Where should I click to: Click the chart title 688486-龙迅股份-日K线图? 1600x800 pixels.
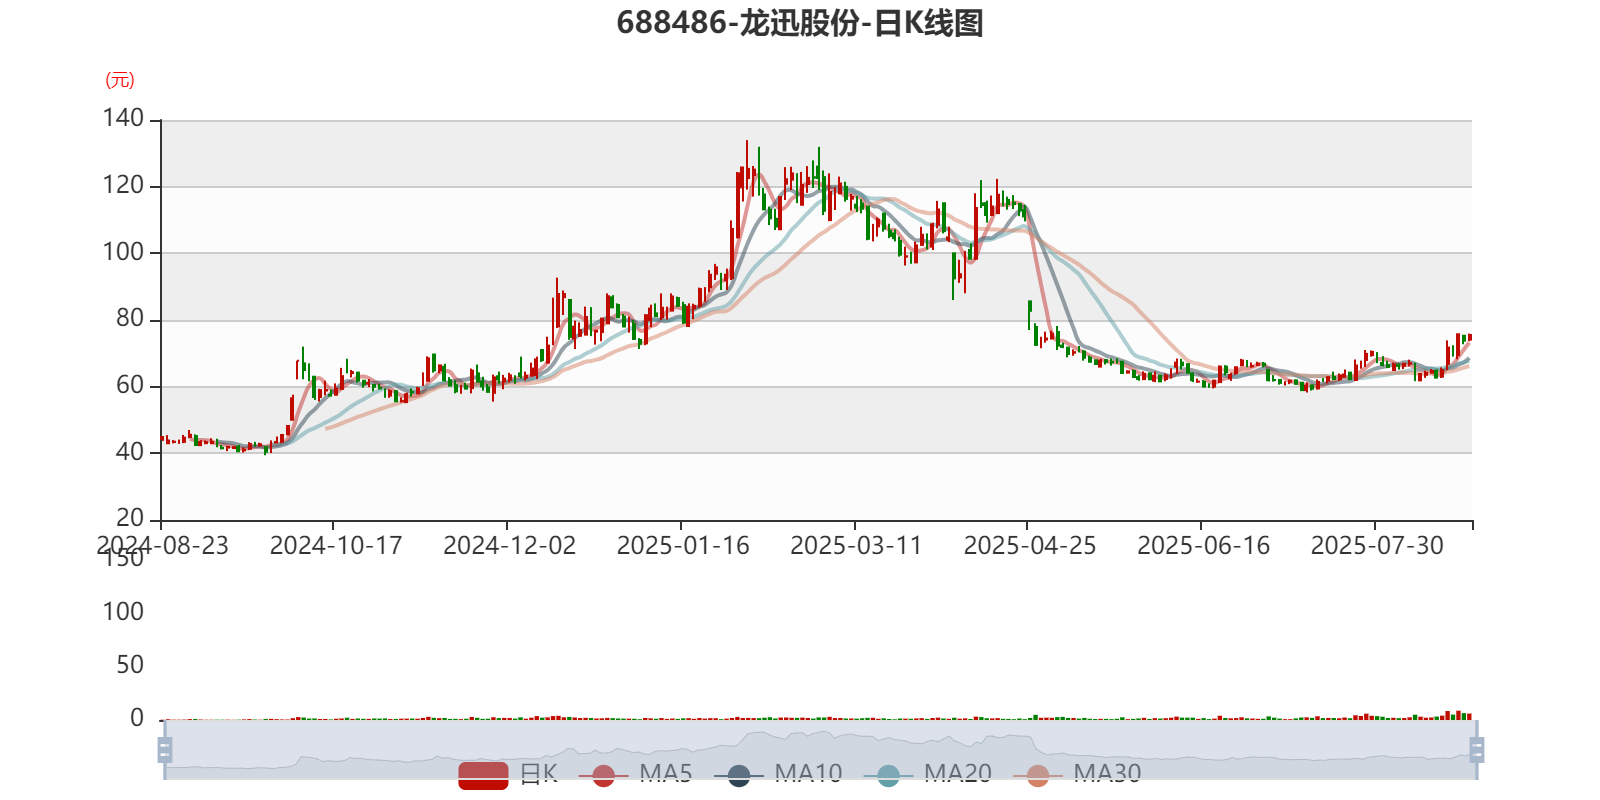click(800, 23)
